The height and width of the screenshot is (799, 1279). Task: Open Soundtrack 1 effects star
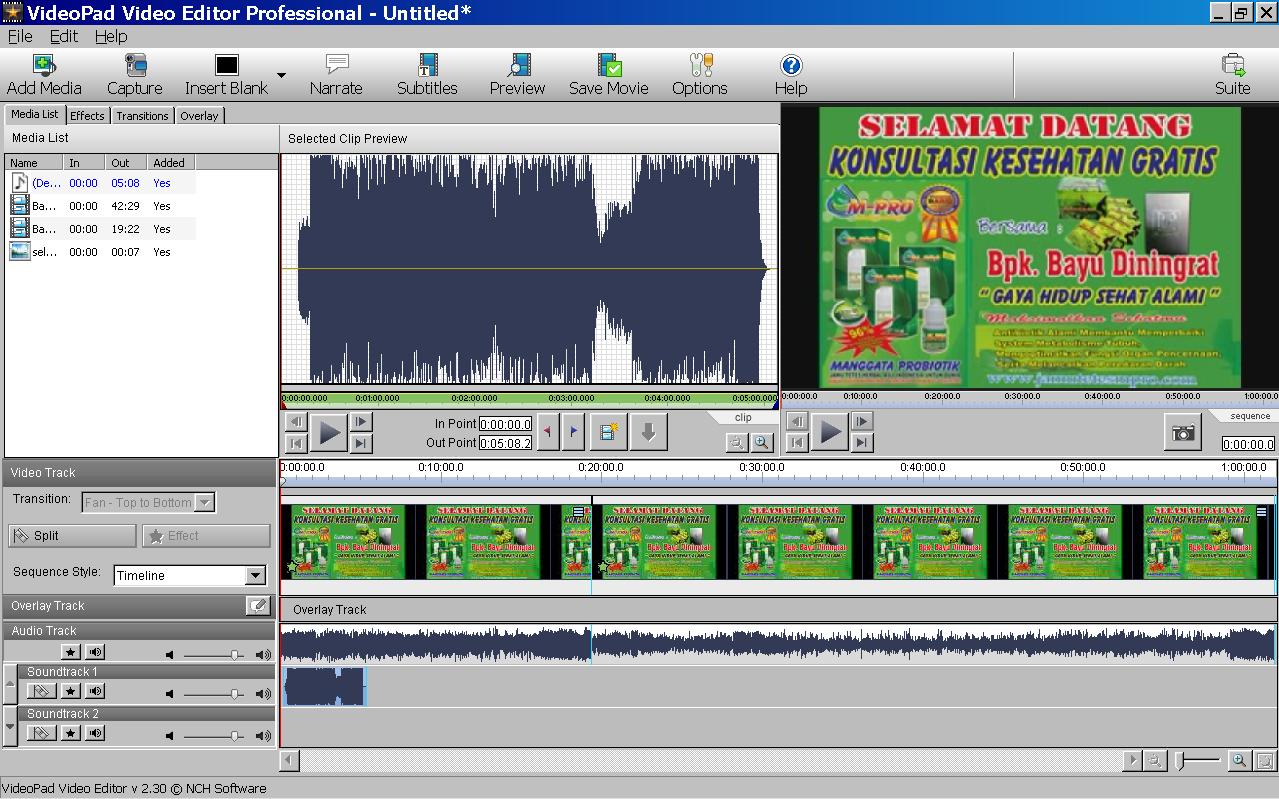pyautogui.click(x=70, y=691)
